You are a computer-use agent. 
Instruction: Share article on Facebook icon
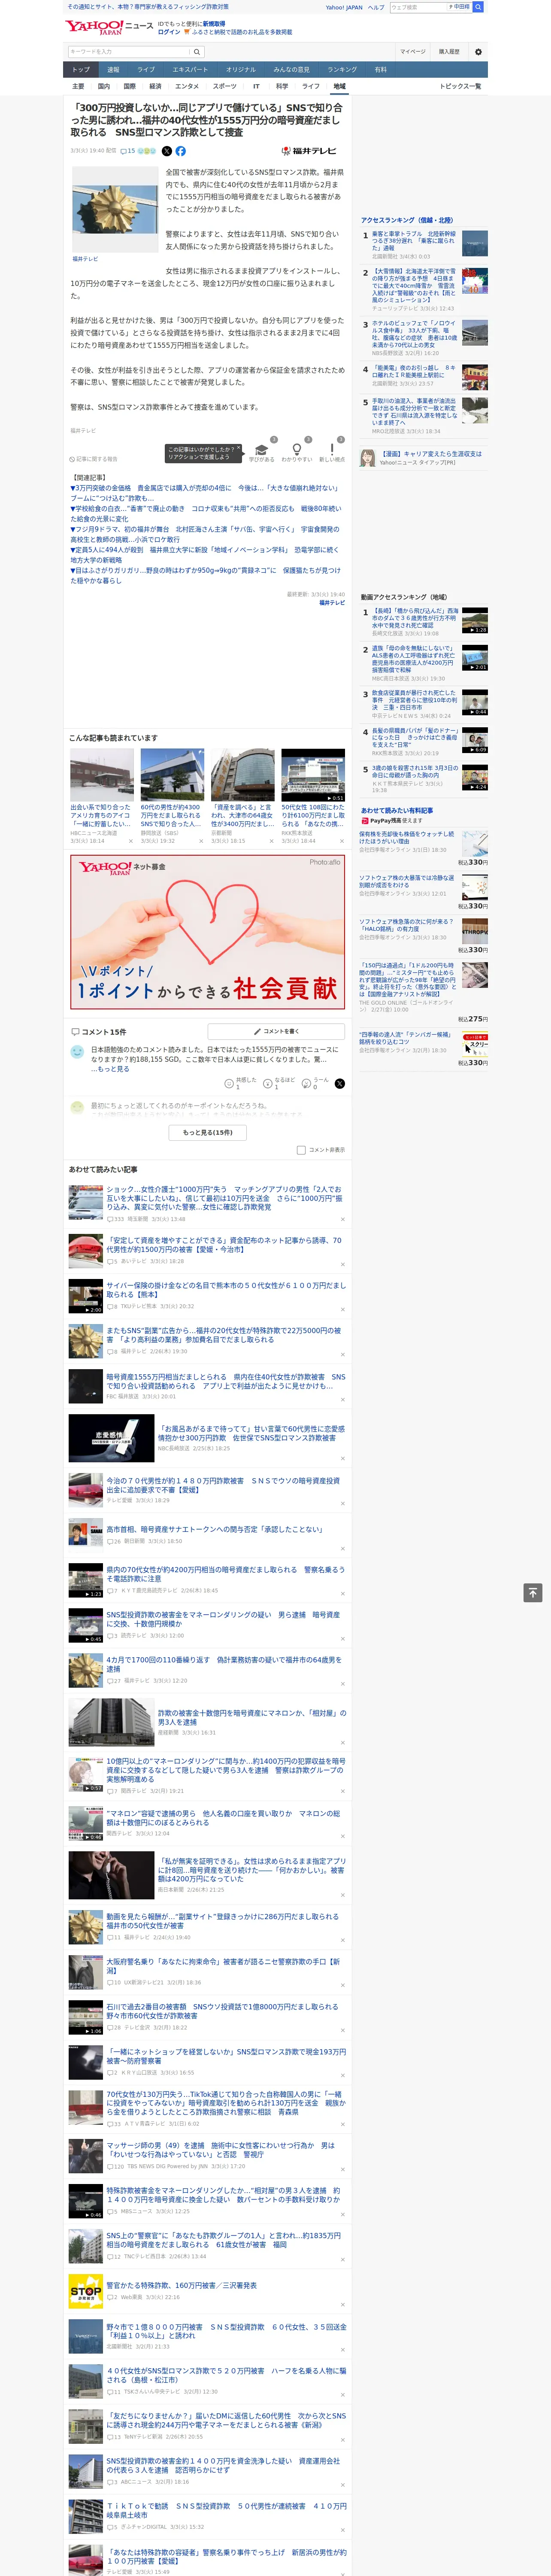[181, 151]
